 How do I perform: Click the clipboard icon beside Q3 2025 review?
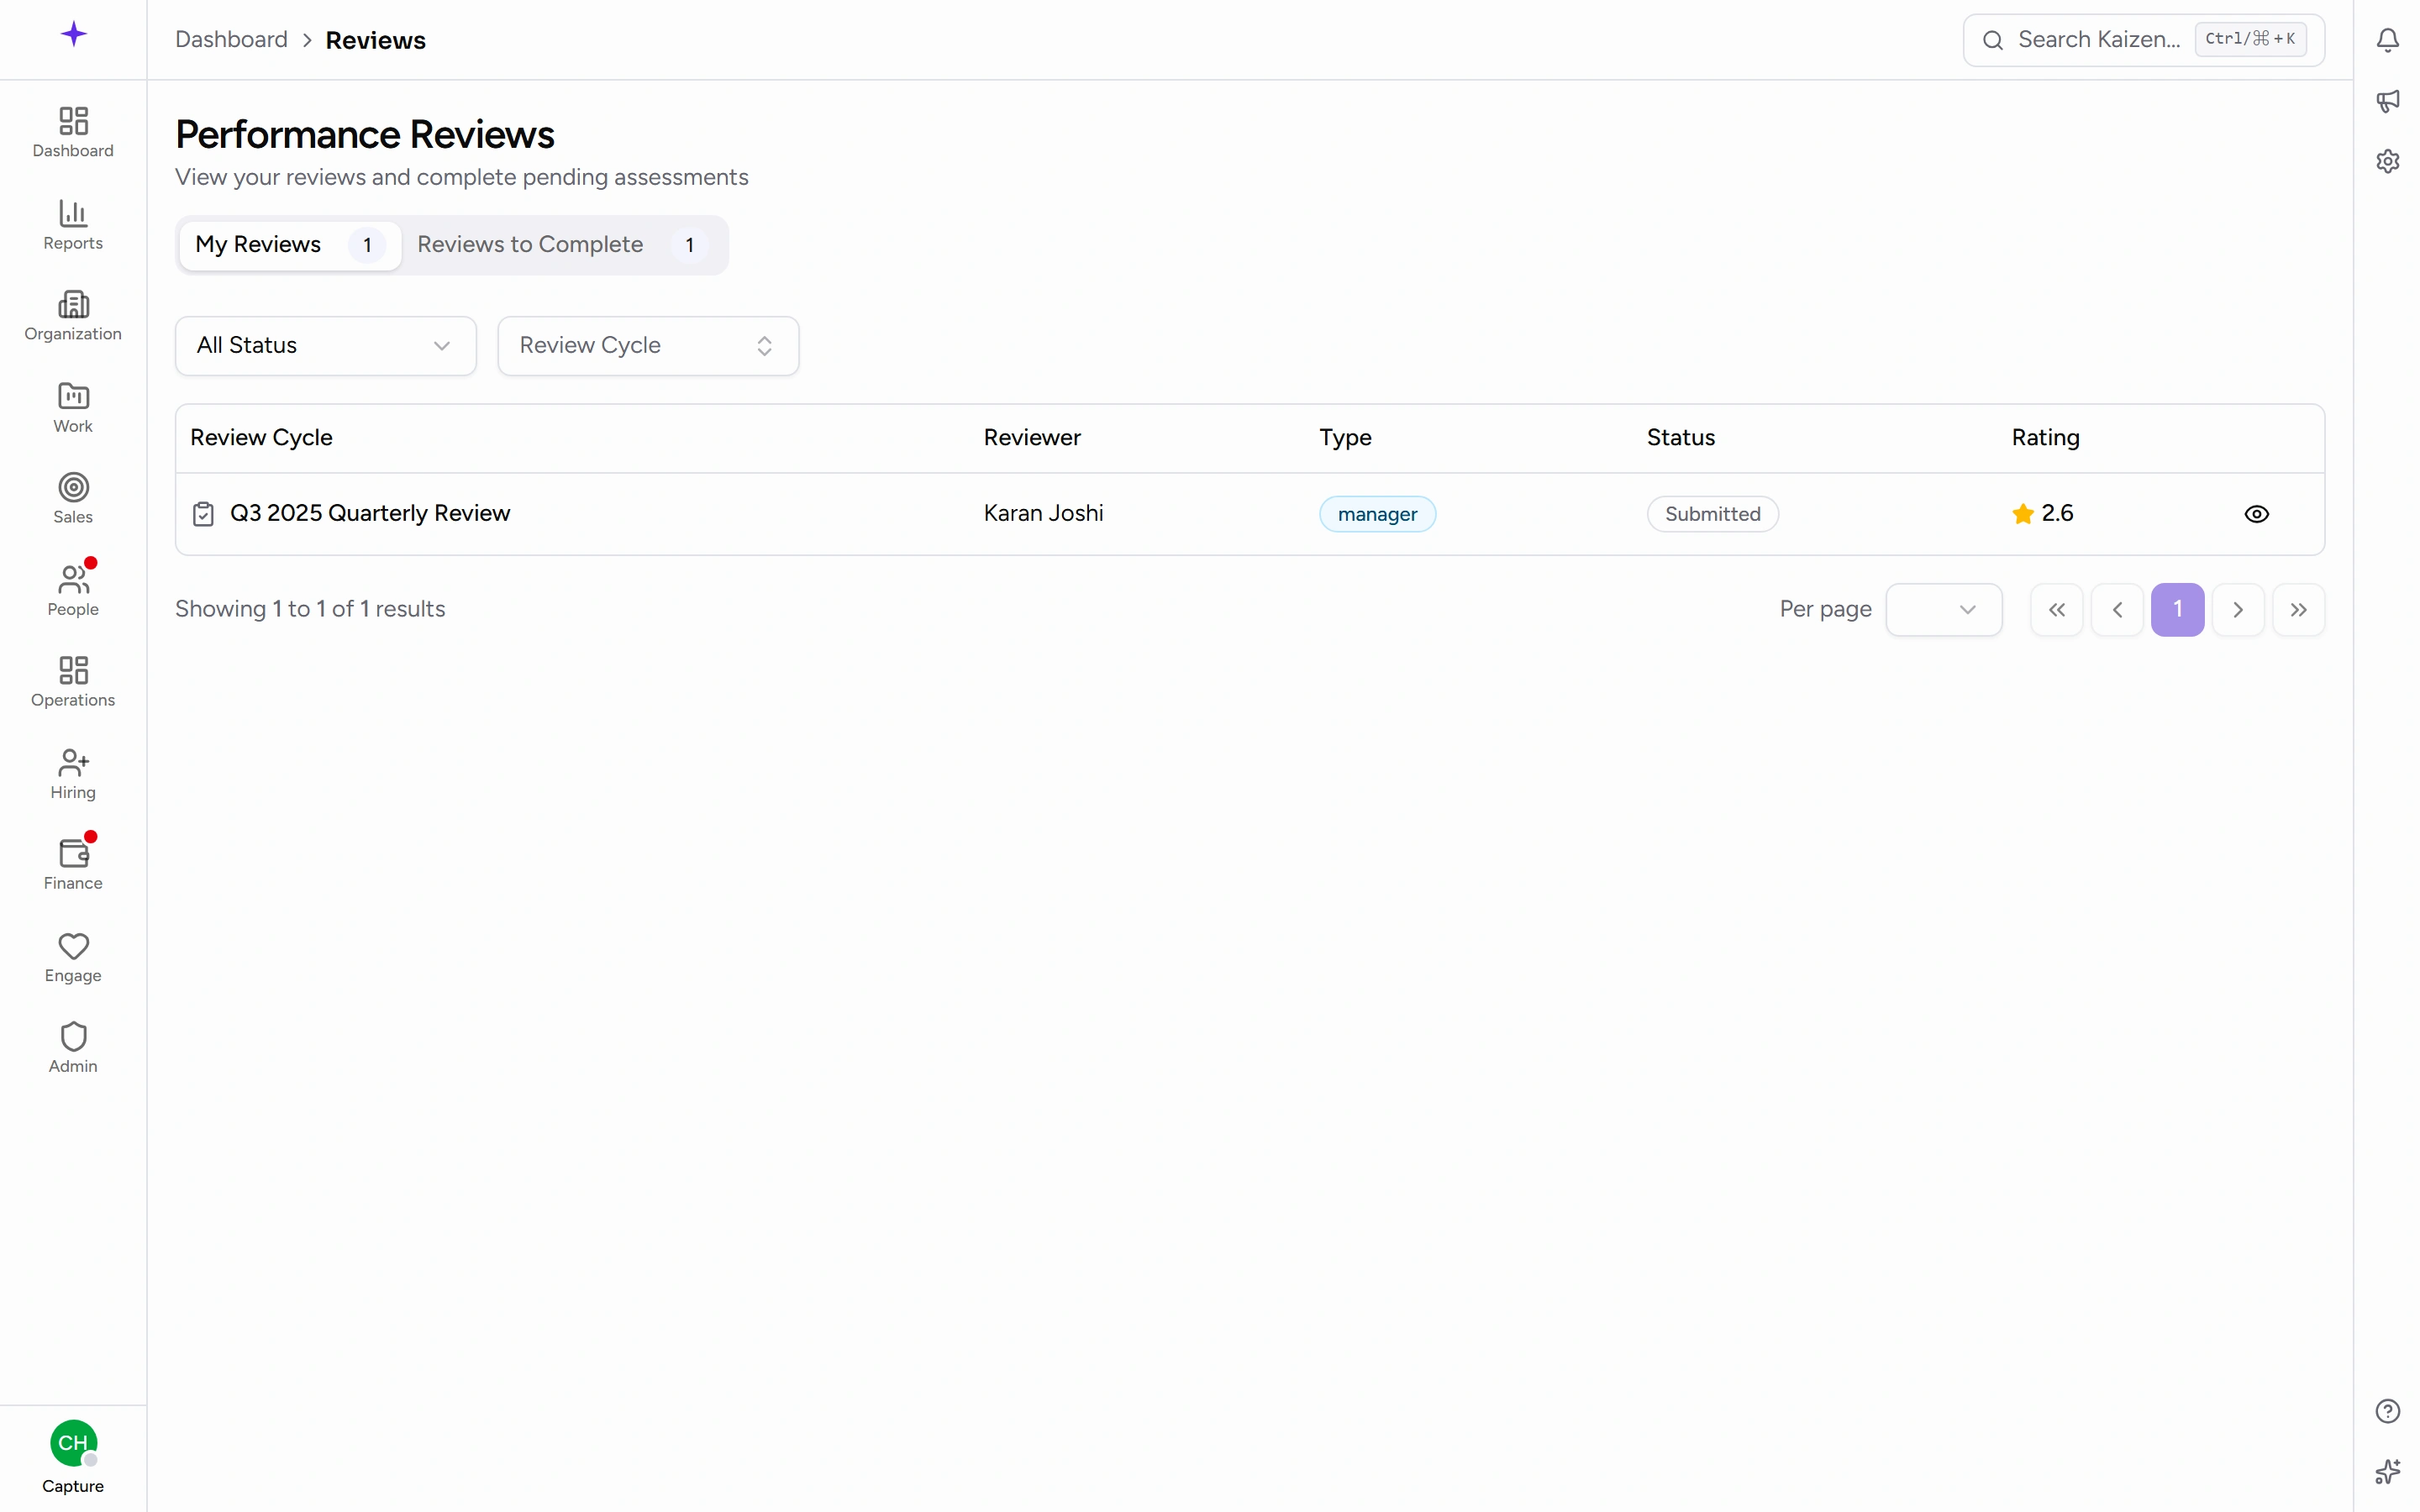point(203,514)
